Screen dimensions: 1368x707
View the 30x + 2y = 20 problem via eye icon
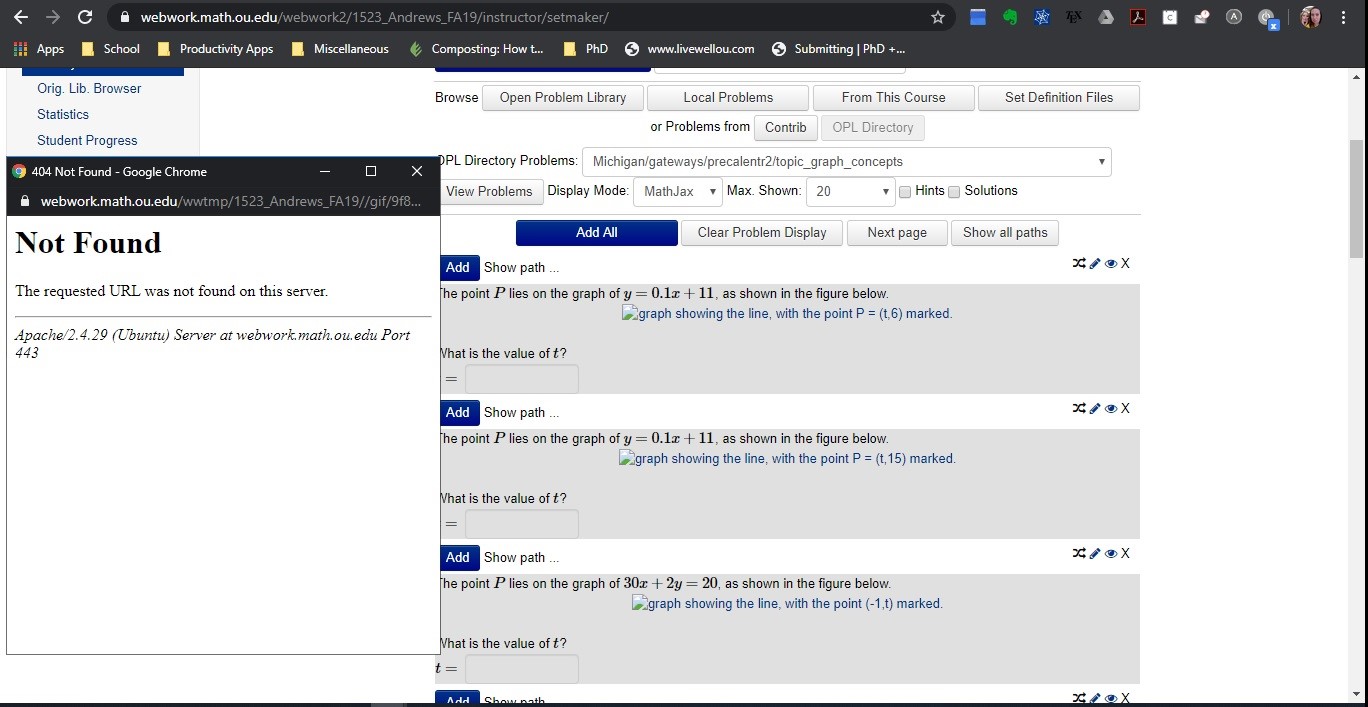click(x=1111, y=554)
